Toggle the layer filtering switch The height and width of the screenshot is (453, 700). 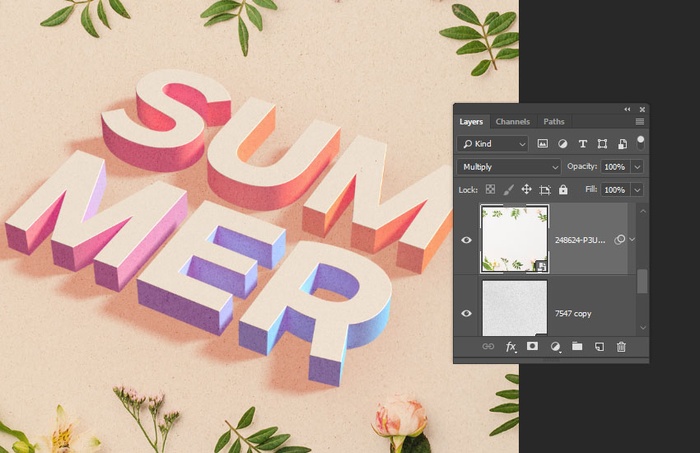click(x=640, y=142)
